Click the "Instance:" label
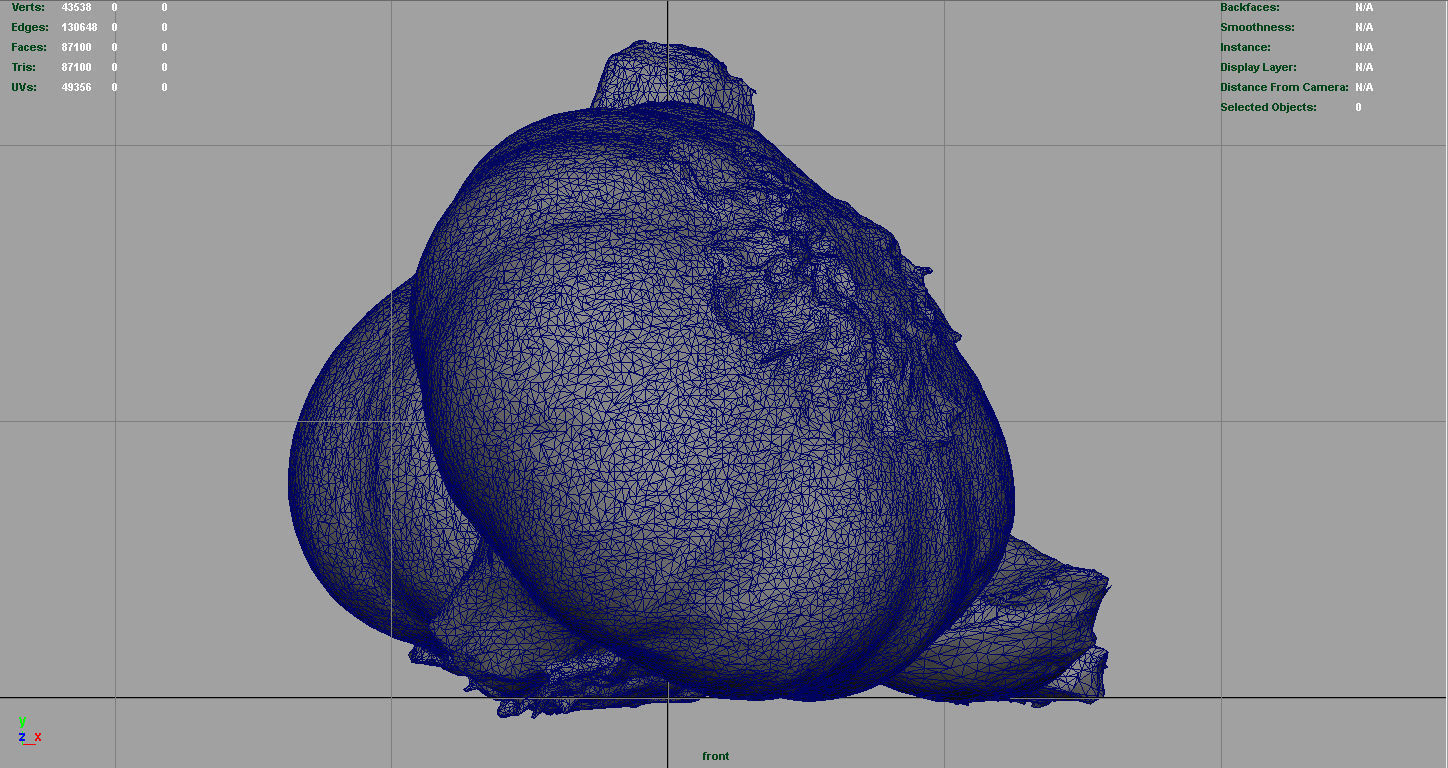1448x768 pixels. [1245, 47]
